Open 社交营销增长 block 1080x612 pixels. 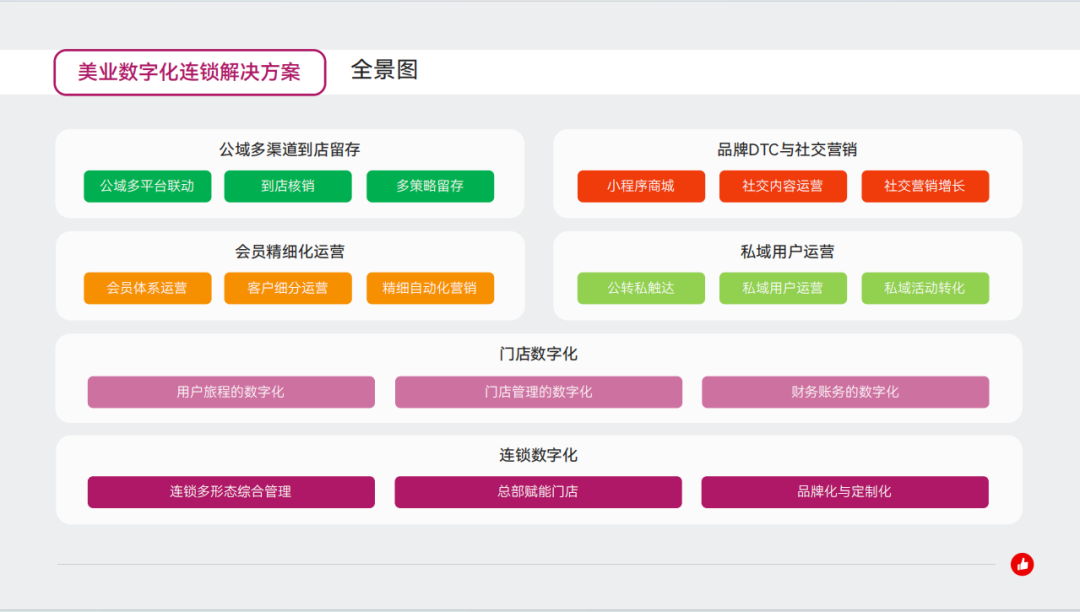click(x=925, y=186)
